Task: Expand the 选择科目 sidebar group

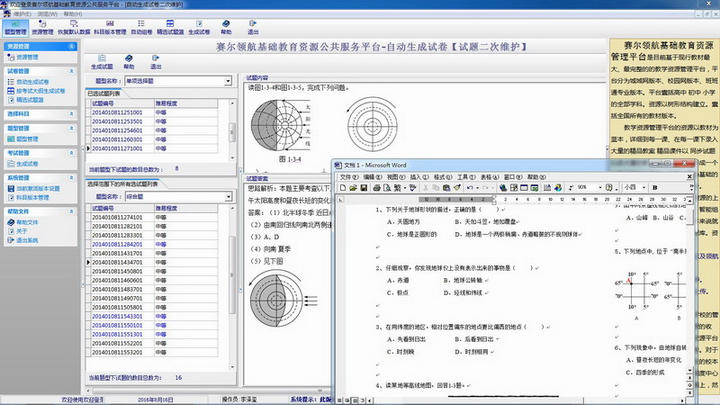Action: tap(72, 114)
